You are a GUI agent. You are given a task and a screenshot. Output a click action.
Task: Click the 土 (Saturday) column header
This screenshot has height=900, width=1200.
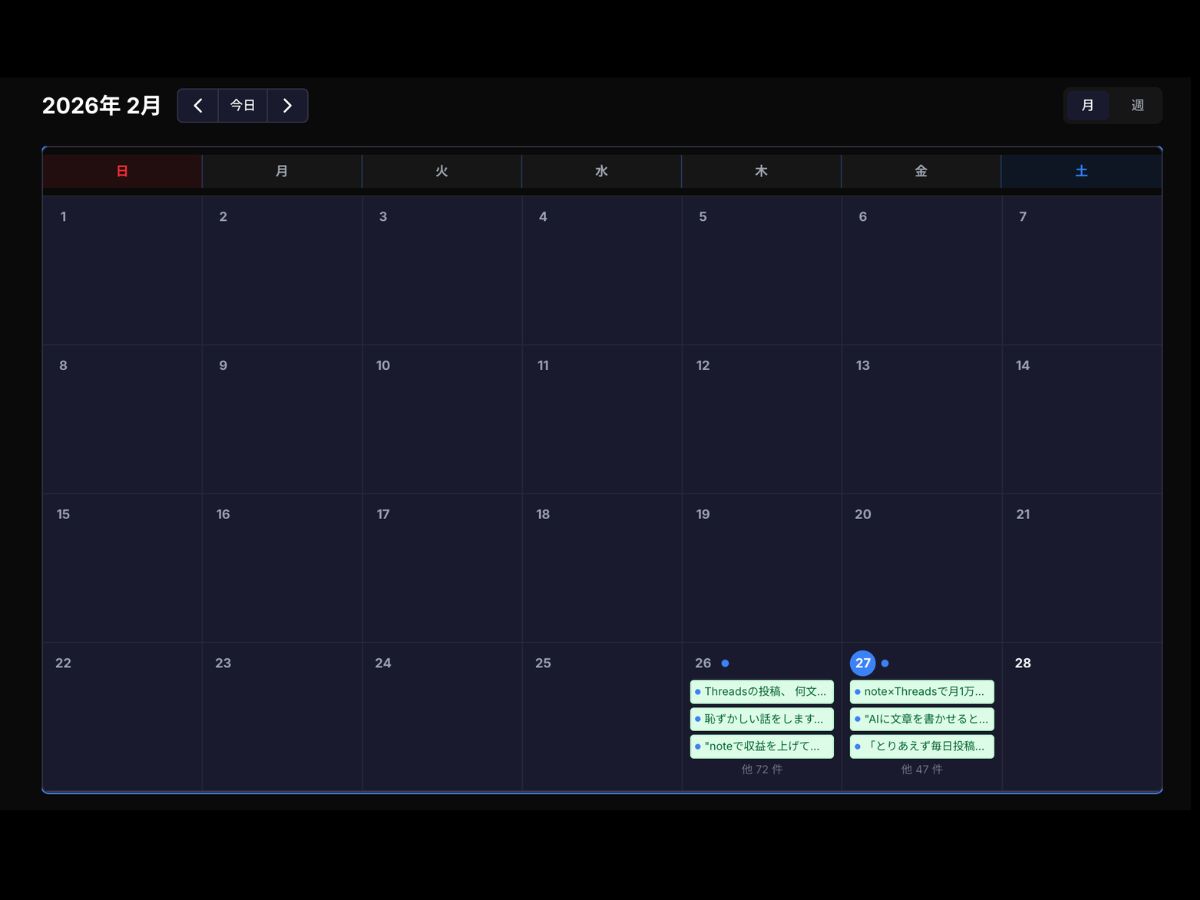point(1081,171)
